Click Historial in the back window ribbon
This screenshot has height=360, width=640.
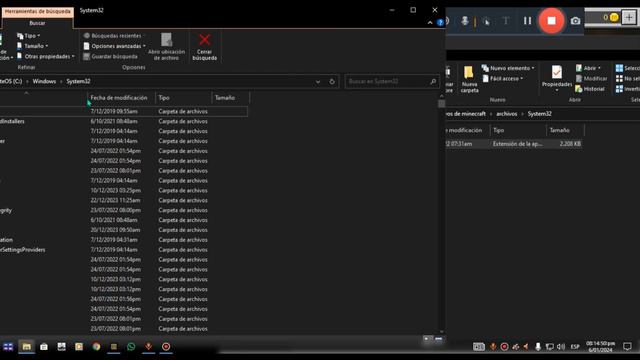tap(590, 89)
